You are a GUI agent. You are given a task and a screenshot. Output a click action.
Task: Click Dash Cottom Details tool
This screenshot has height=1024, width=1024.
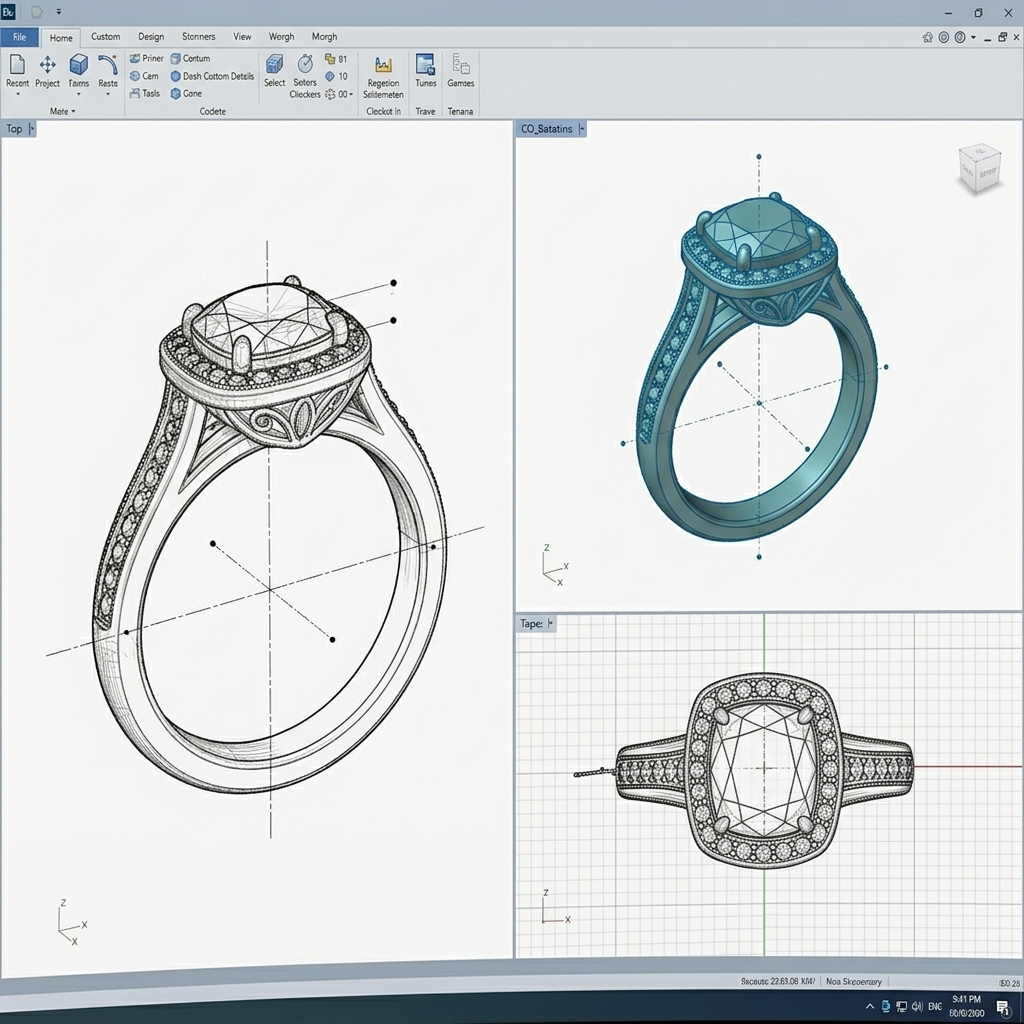pyautogui.click(x=212, y=76)
